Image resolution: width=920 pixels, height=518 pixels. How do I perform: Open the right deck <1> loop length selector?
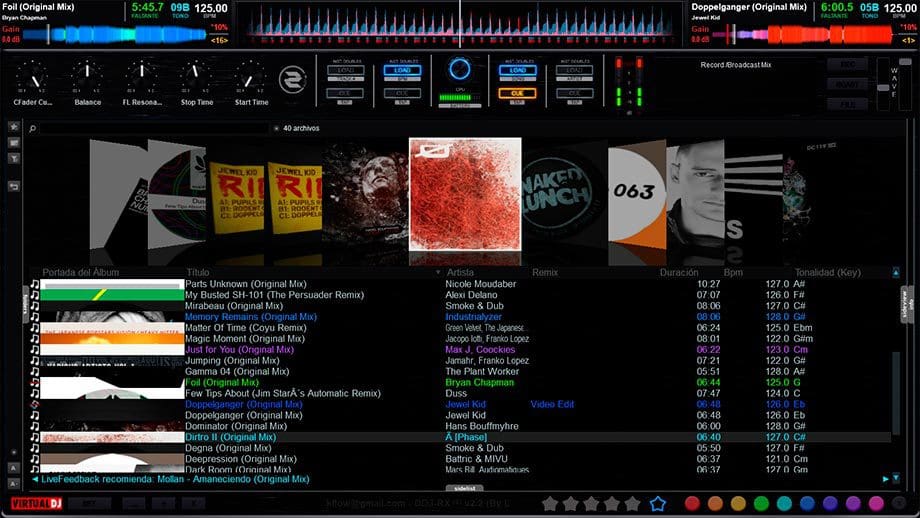click(x=908, y=40)
